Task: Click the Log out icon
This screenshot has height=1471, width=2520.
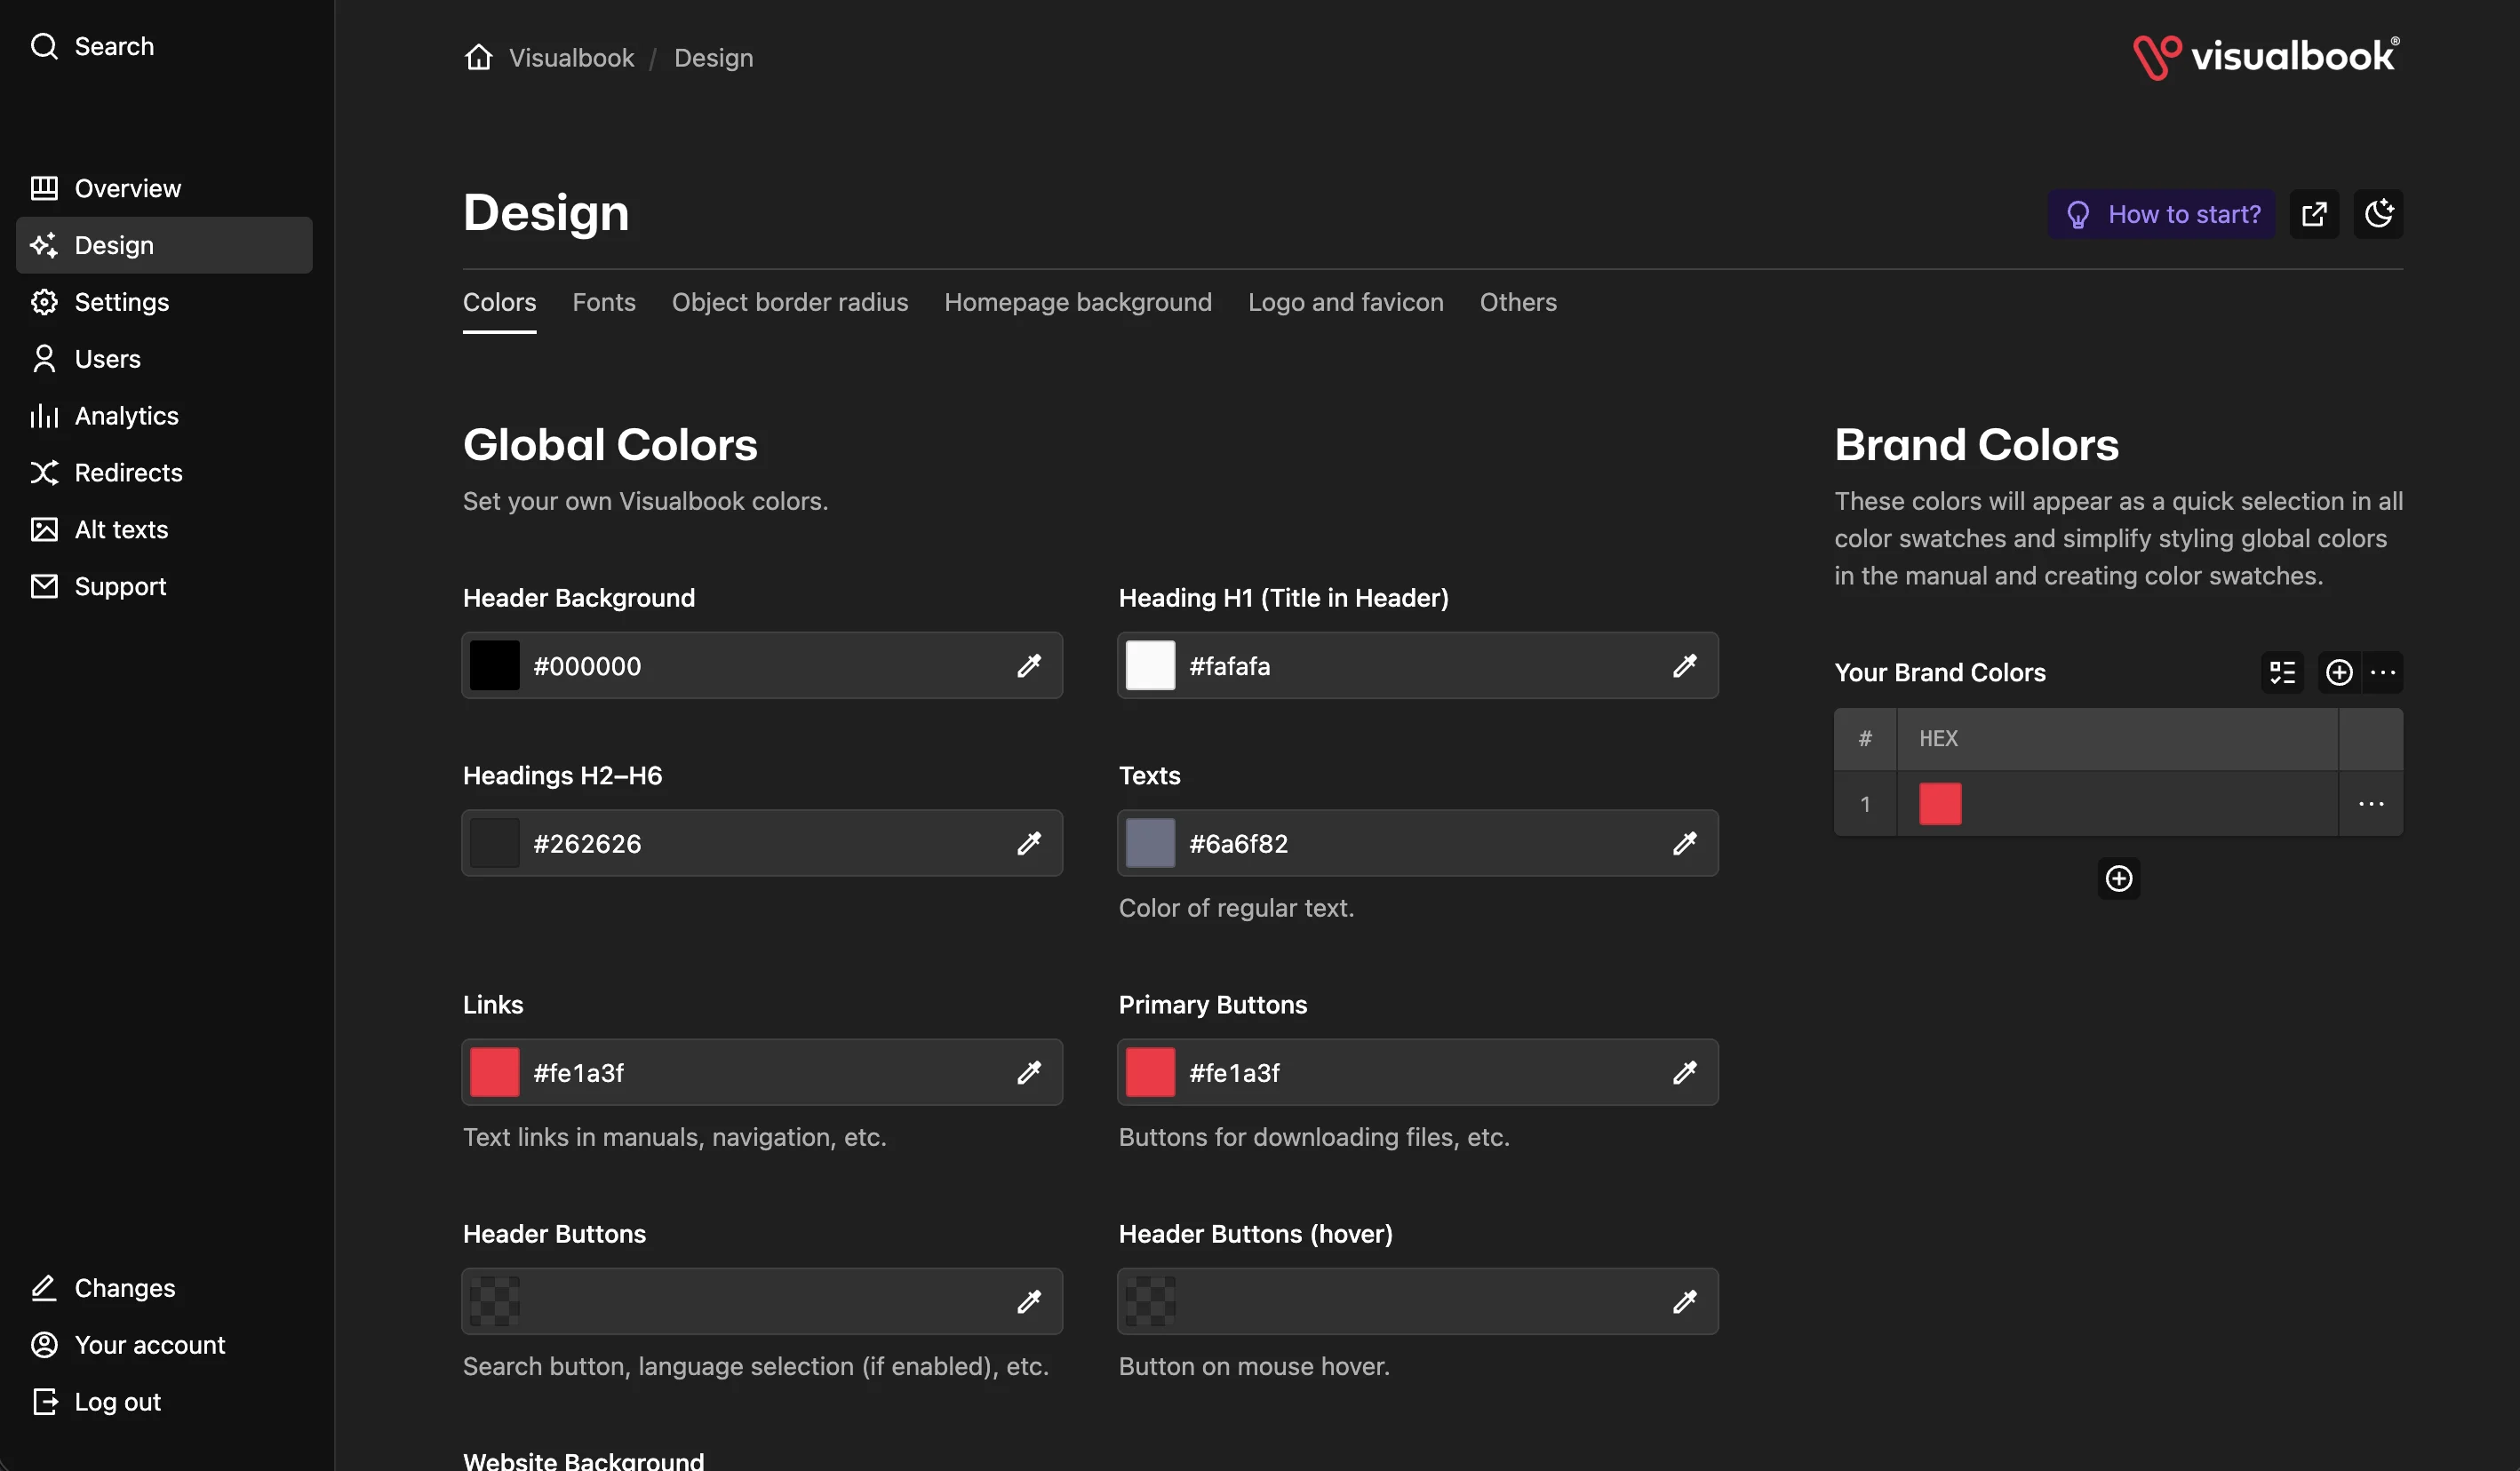Action: (44, 1402)
